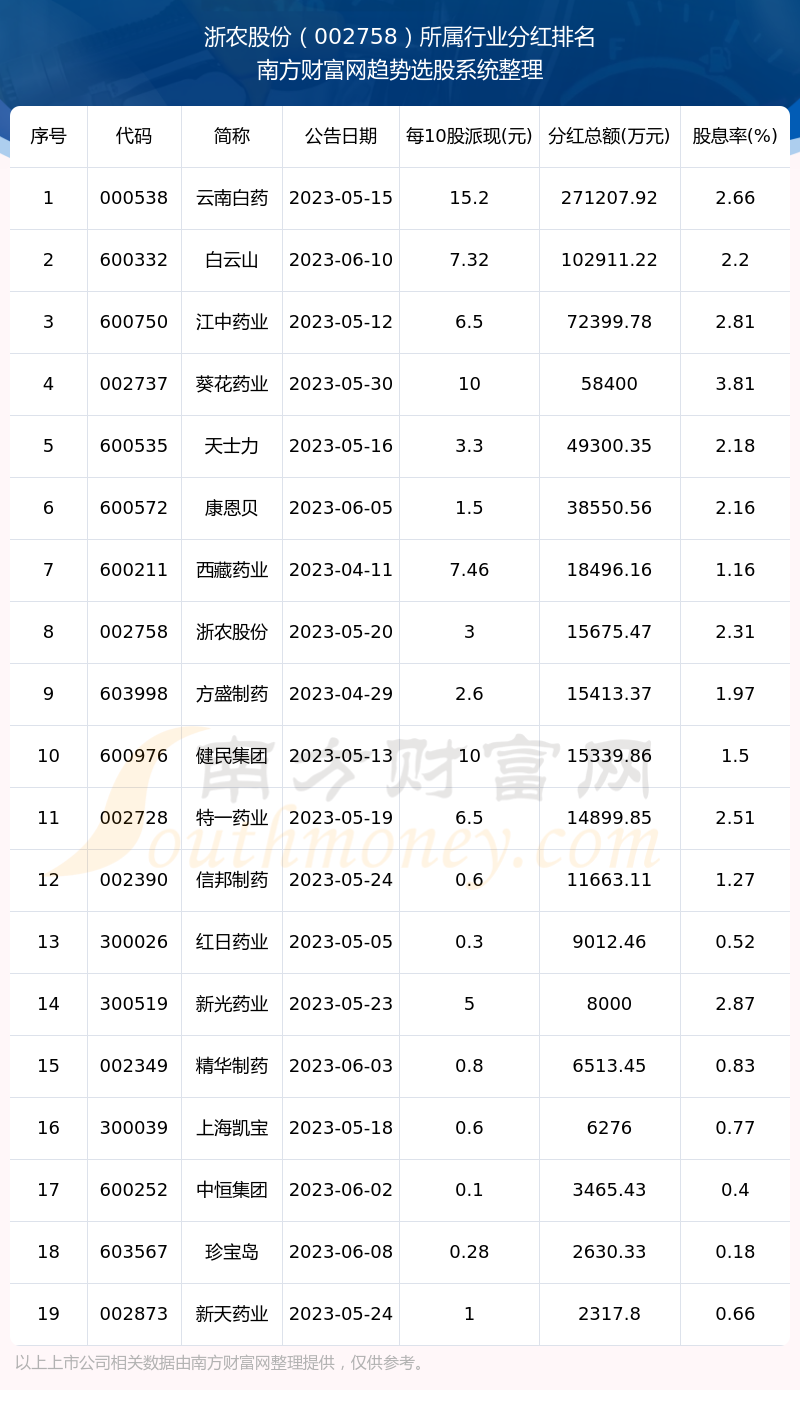
Task: Select stock code 002873
Action: point(134,1314)
